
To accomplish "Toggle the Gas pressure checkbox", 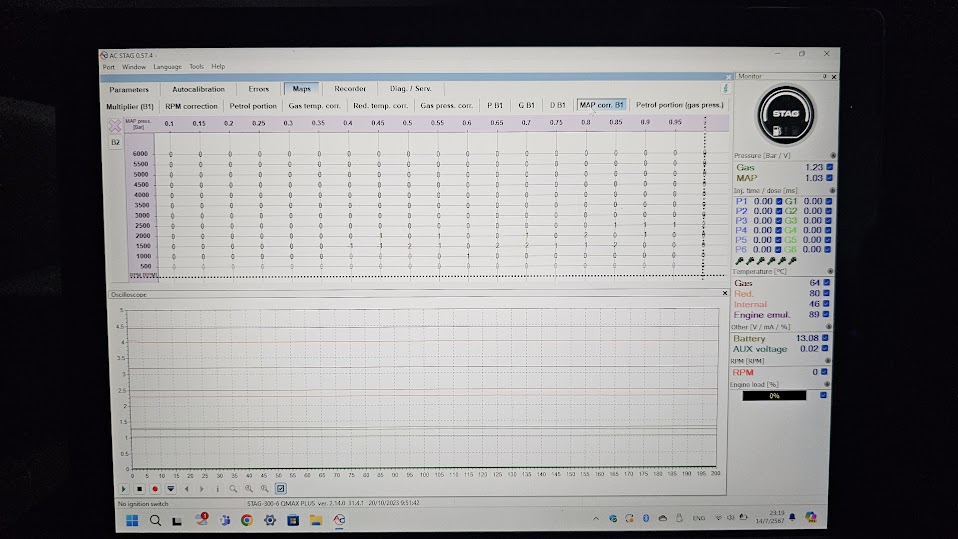I will point(830,167).
